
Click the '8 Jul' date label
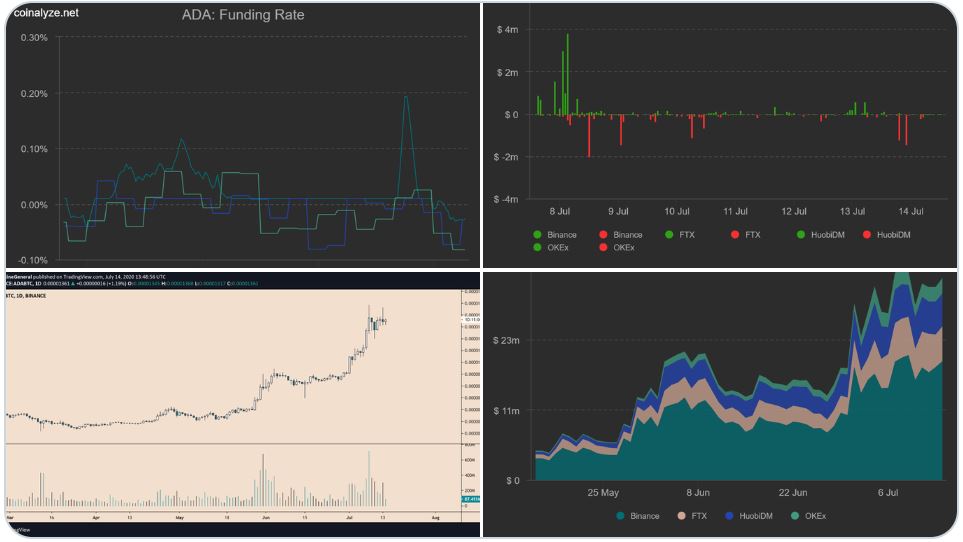pos(559,211)
